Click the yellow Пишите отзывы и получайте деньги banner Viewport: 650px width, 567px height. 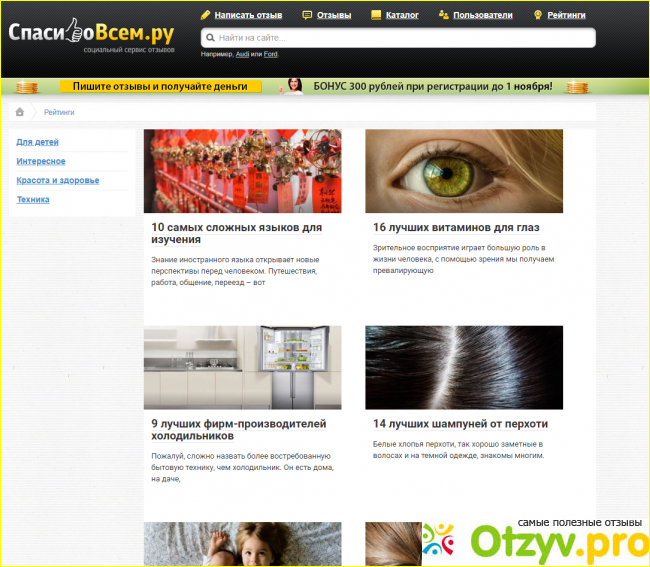point(160,87)
